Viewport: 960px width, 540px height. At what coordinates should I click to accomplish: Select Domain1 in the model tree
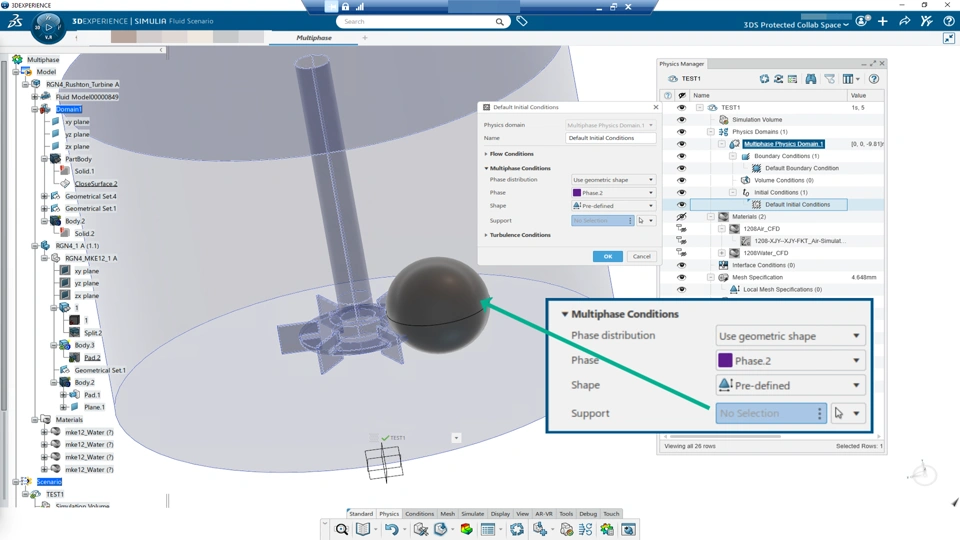69,110
